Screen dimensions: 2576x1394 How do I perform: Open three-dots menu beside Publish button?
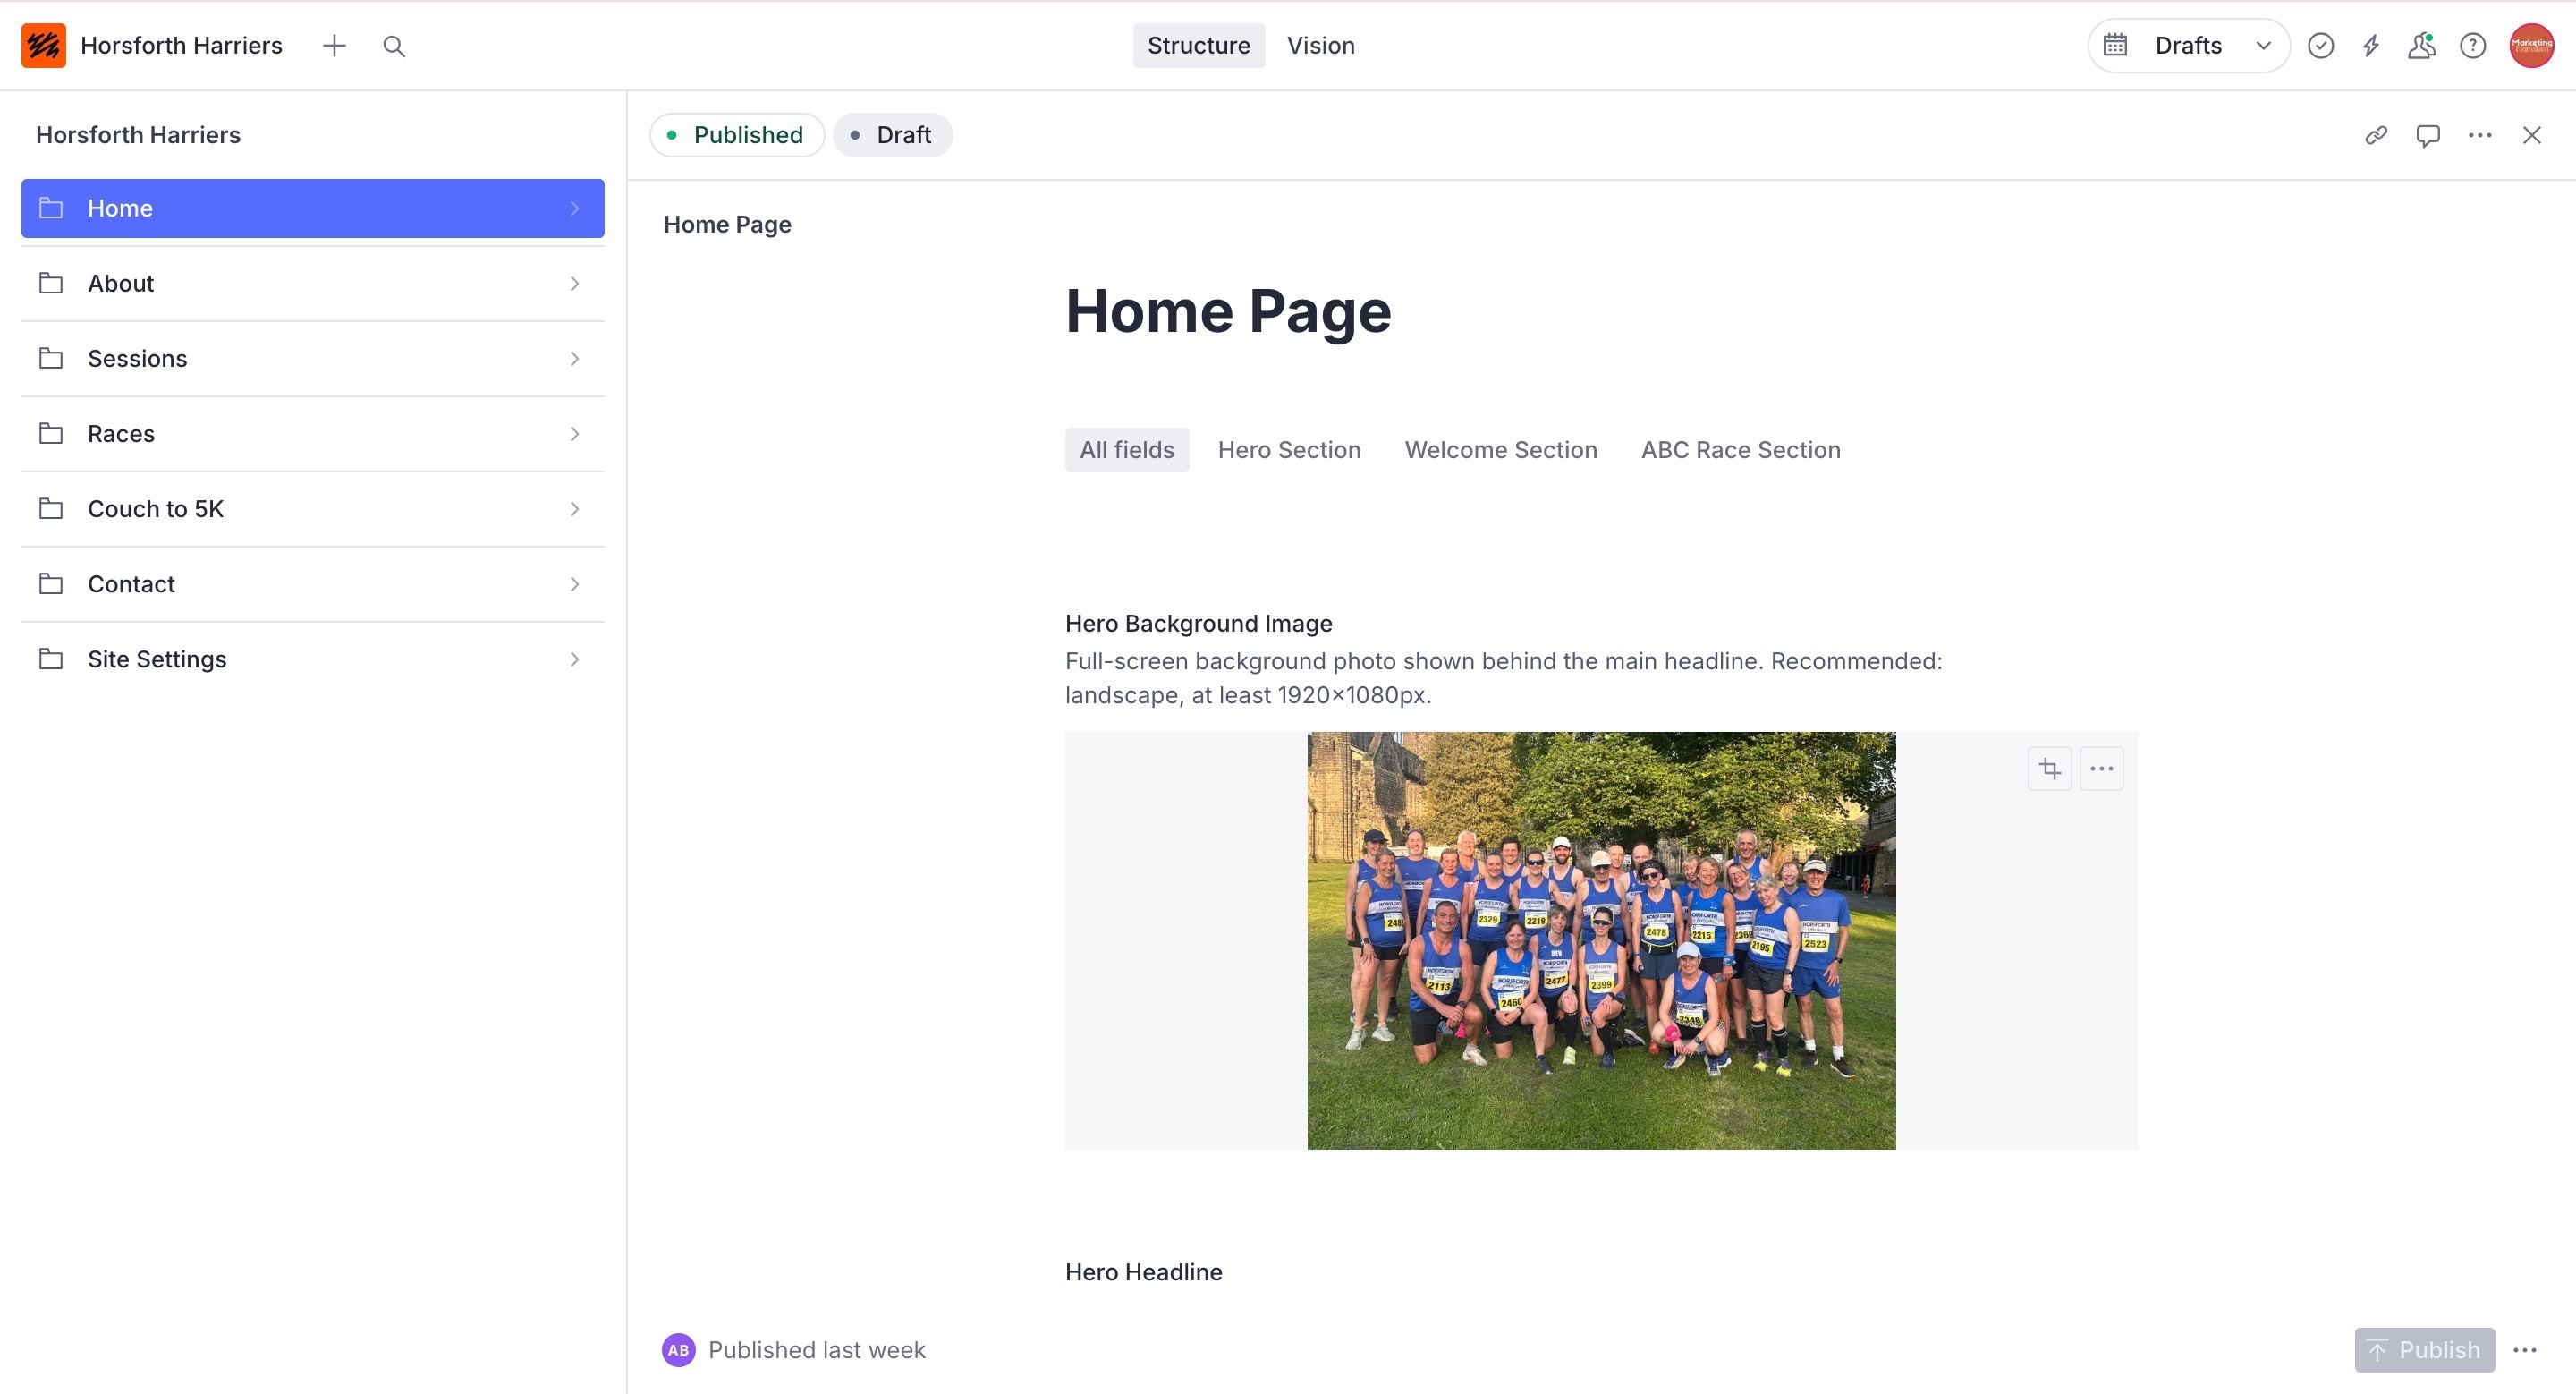[x=2525, y=1350]
